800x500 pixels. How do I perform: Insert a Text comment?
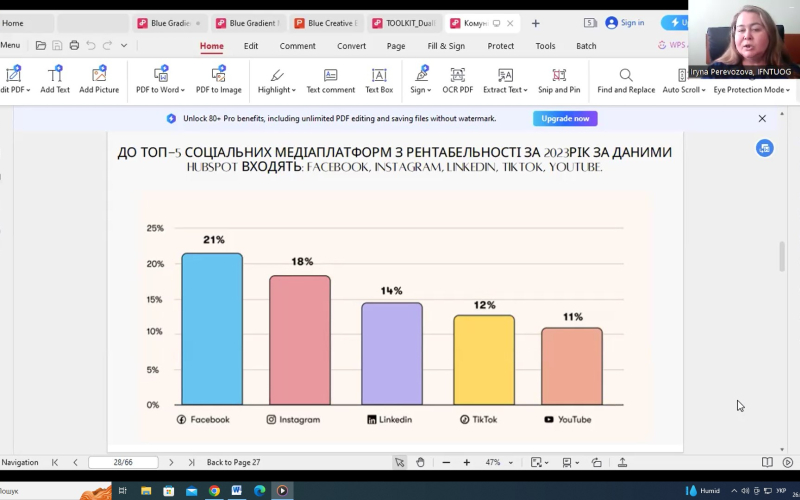[x=331, y=80]
